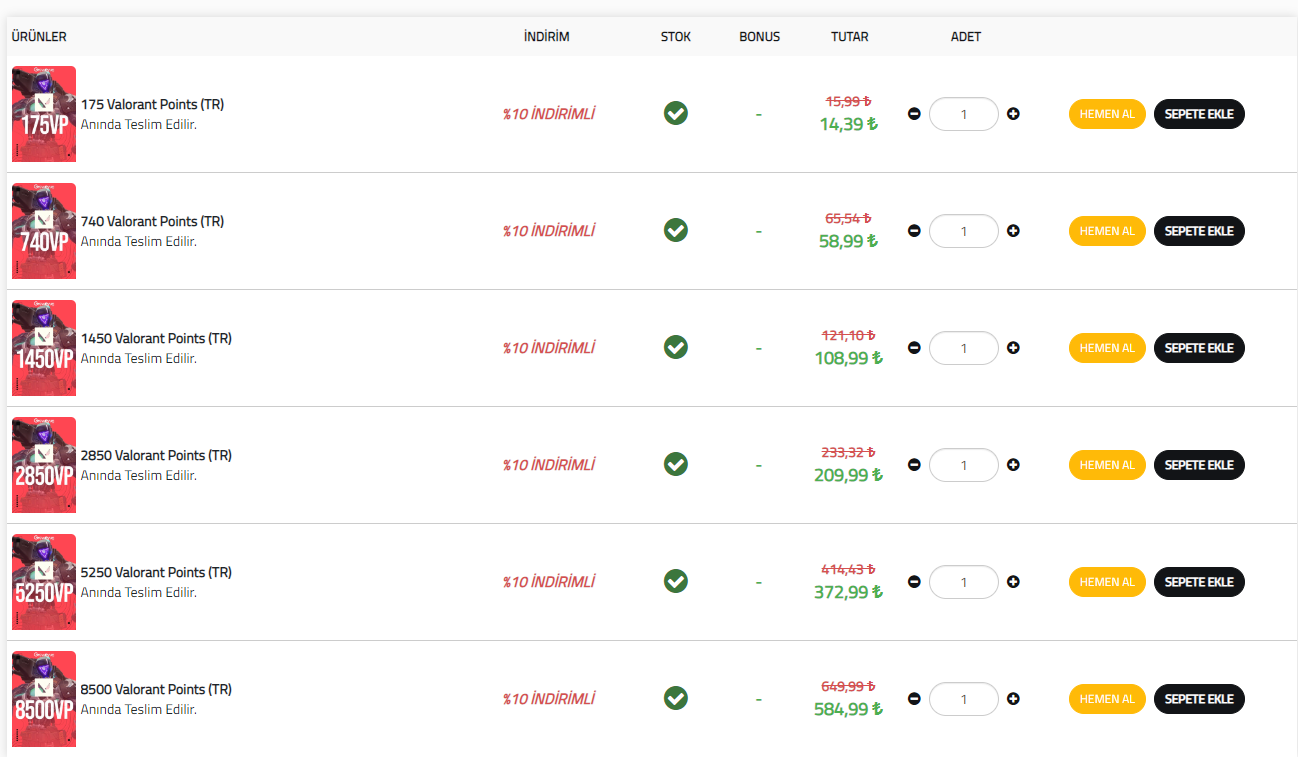This screenshot has height=757, width=1298.
Task: Add 1450 Valorant Points to cart
Action: coord(1199,348)
